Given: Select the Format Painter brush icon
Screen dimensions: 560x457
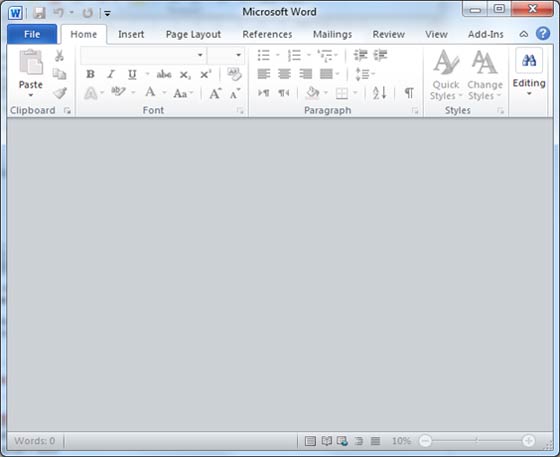Looking at the screenshot, I should [60, 94].
